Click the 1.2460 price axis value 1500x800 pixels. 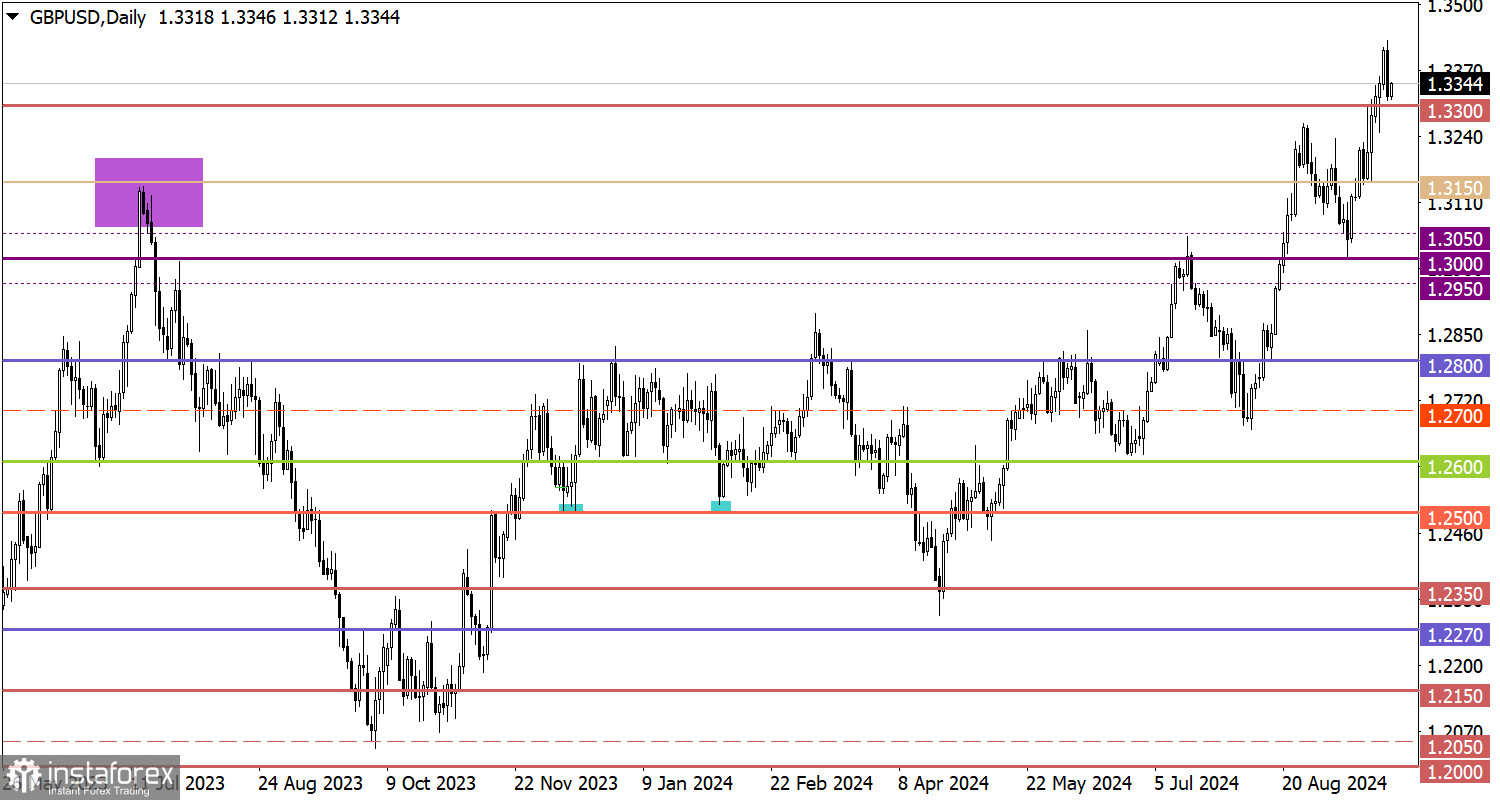click(1455, 534)
